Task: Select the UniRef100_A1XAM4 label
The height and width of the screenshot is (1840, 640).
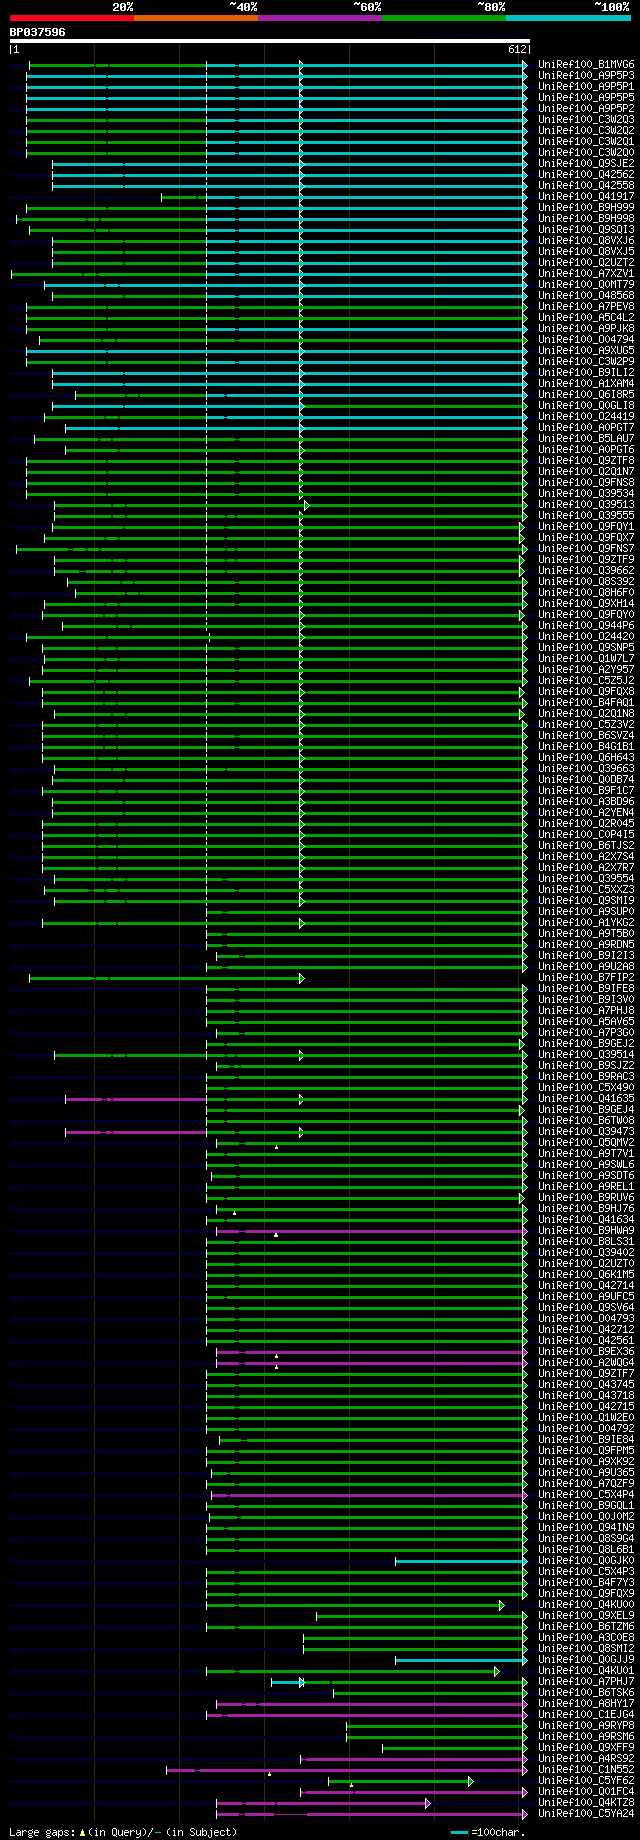Action: [586, 383]
